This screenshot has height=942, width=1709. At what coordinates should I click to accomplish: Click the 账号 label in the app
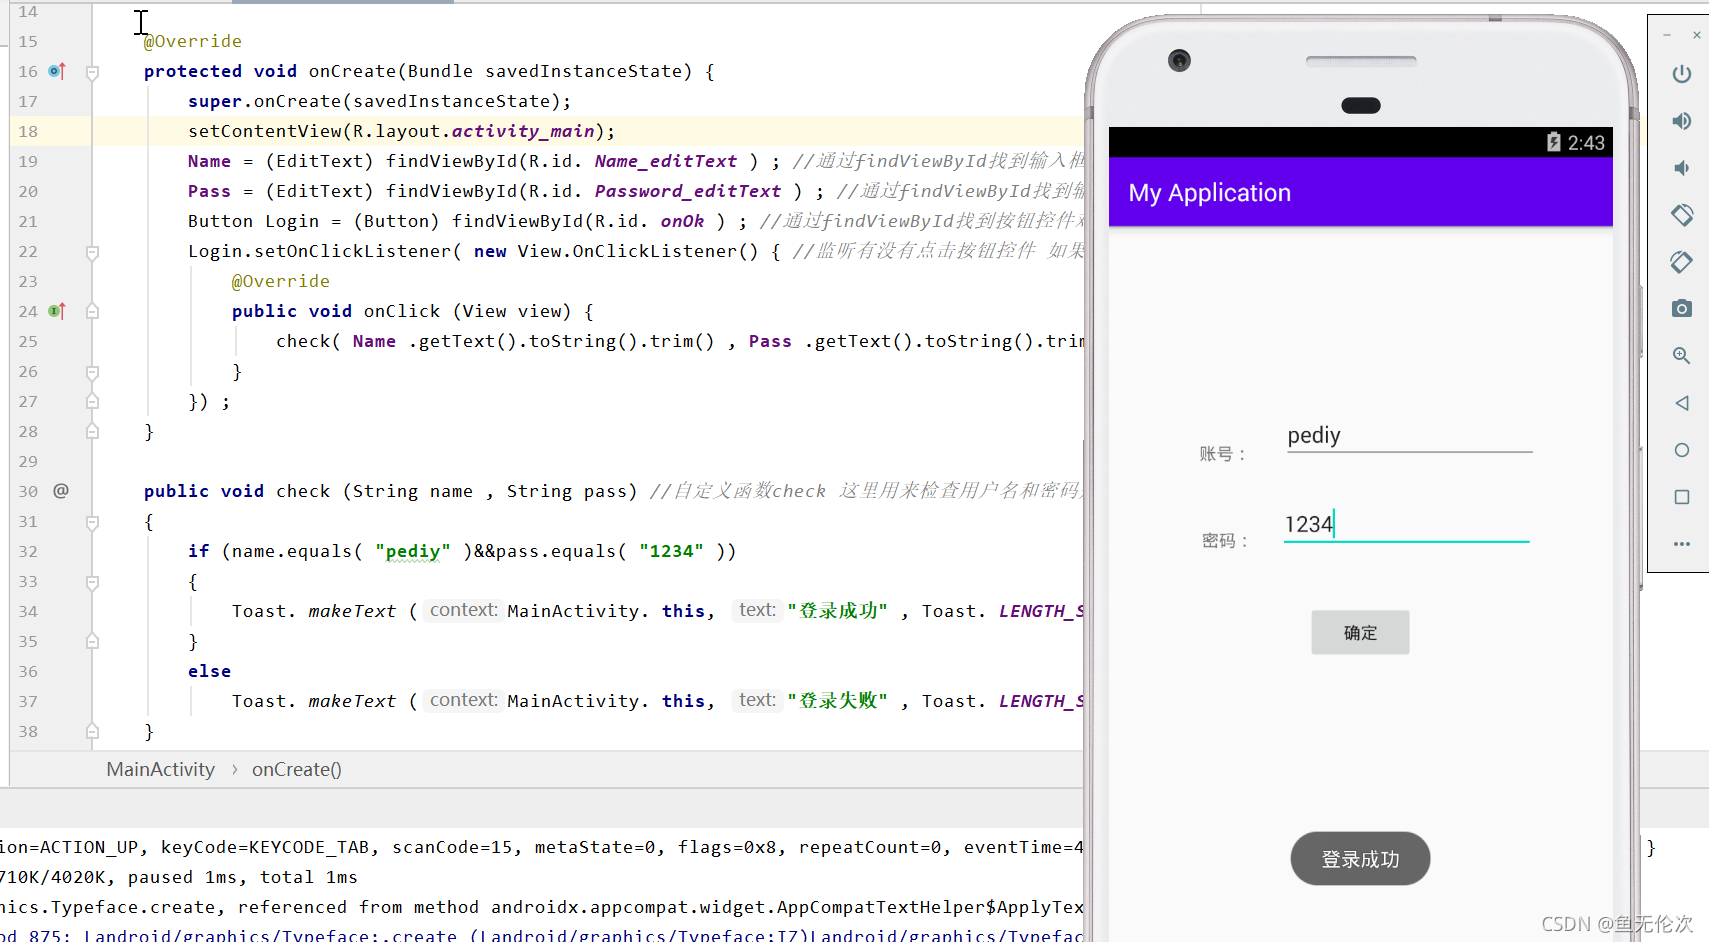pos(1223,454)
